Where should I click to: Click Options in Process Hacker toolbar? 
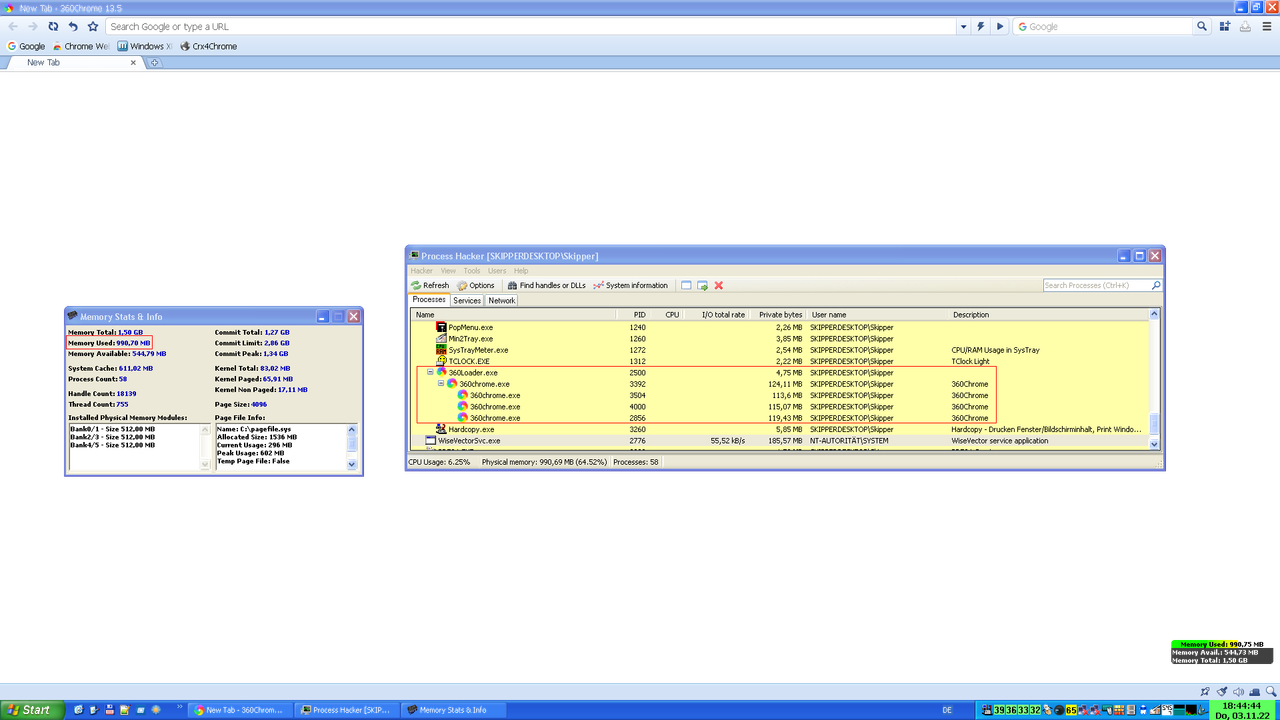tap(476, 286)
